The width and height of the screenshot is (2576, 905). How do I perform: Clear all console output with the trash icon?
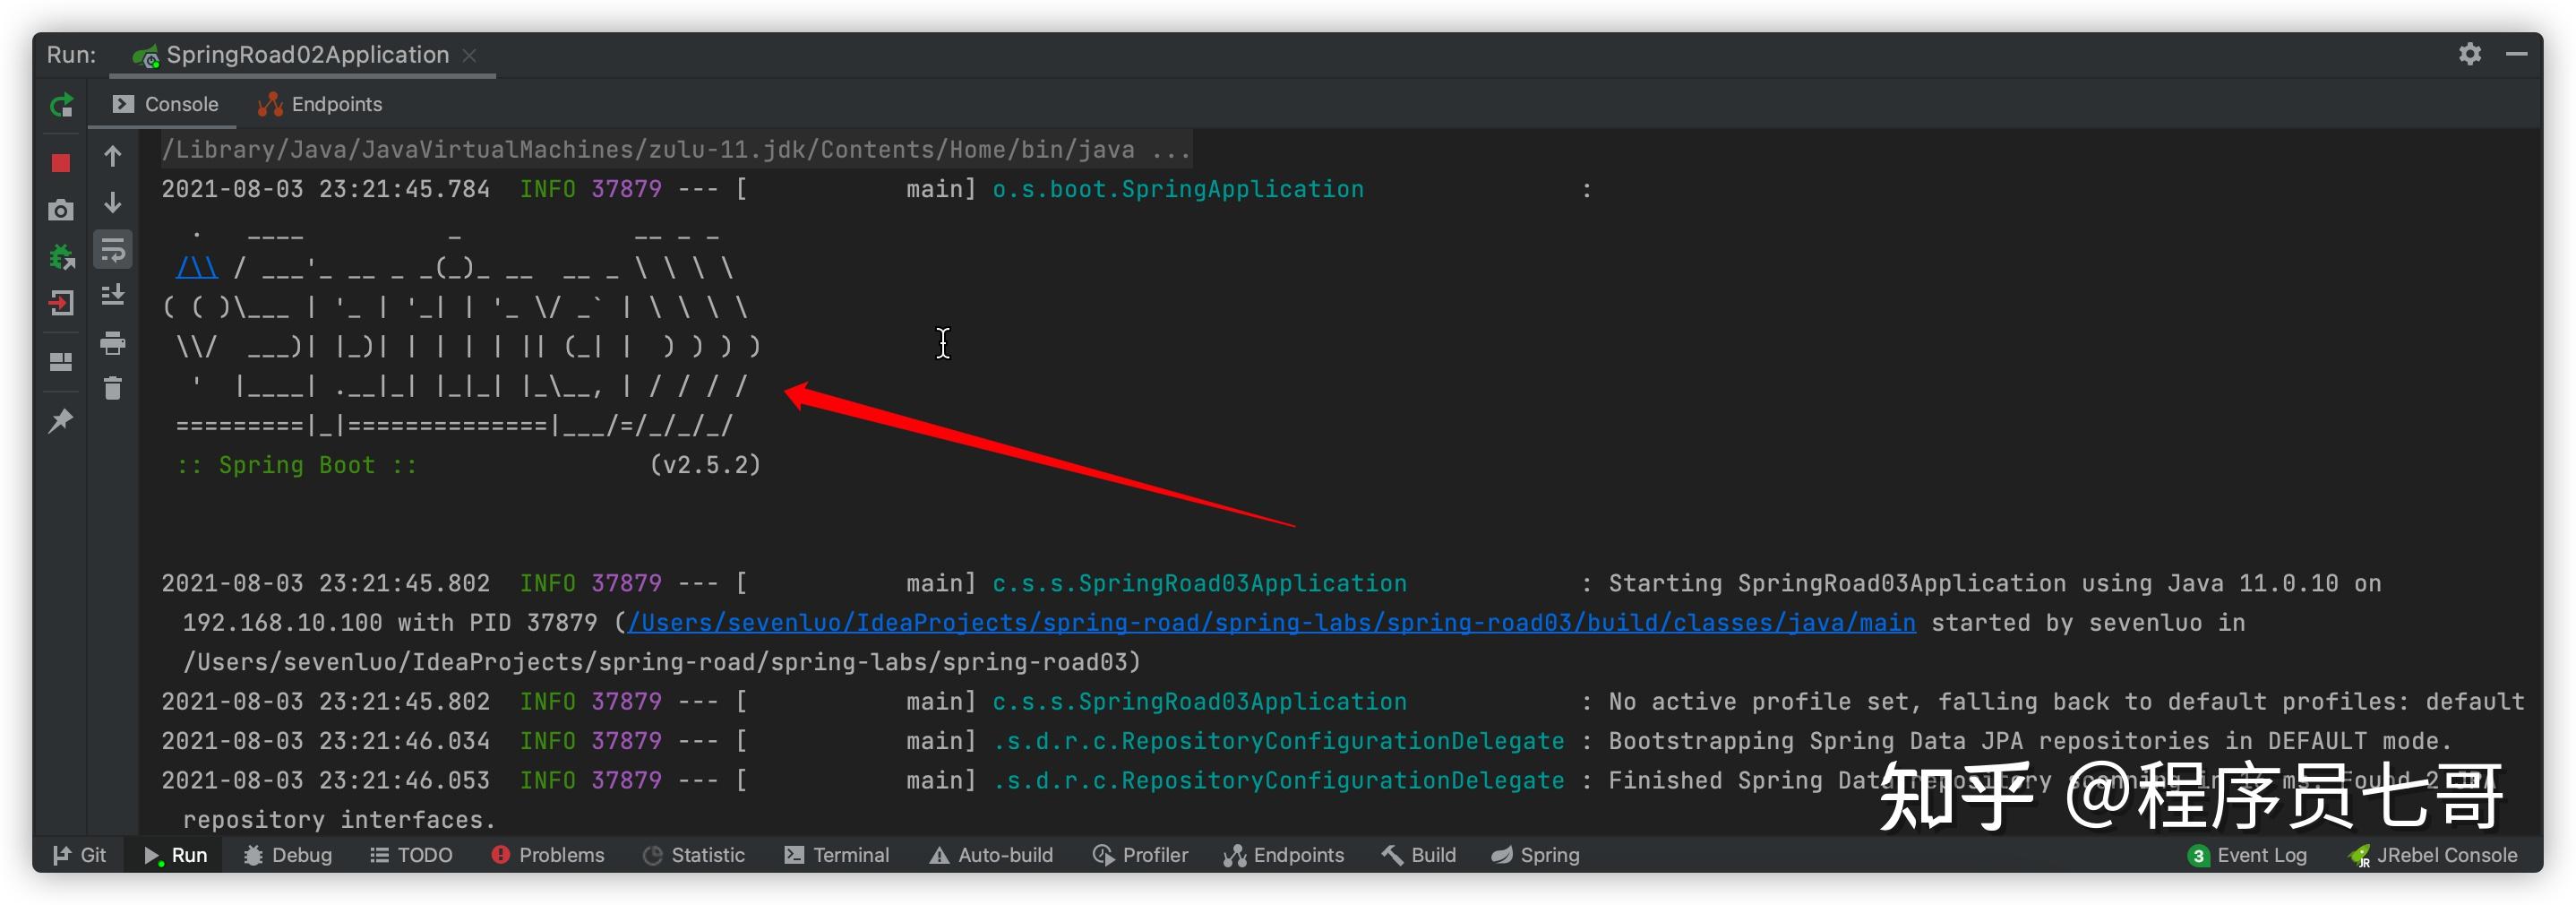[113, 388]
